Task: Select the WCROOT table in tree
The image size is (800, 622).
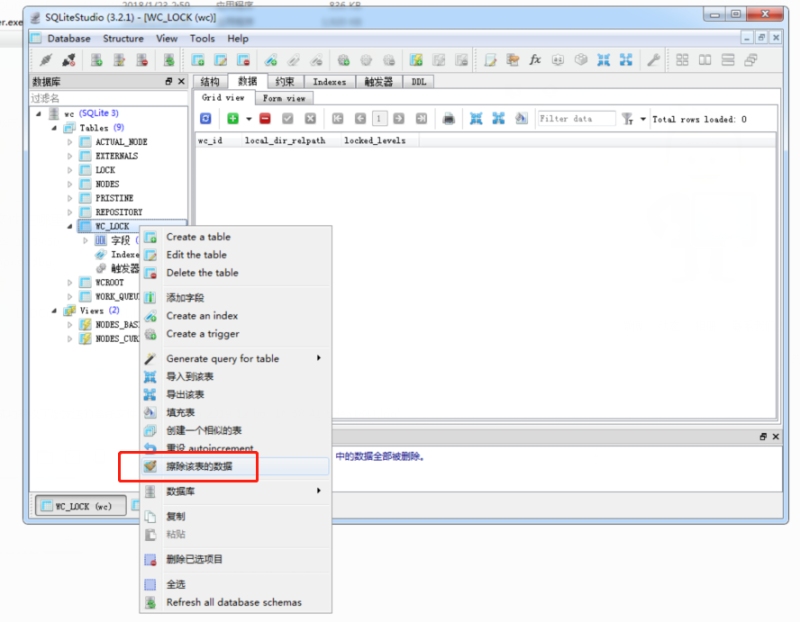Action: click(109, 282)
